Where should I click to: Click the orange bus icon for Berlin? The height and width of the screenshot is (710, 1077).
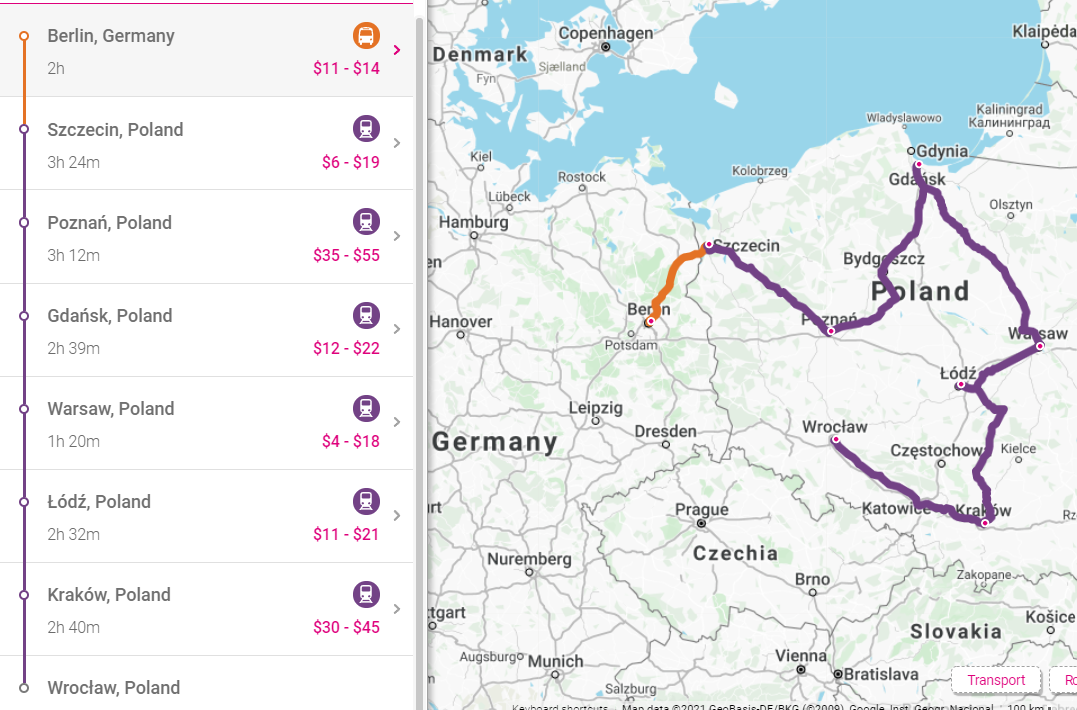coord(366,36)
